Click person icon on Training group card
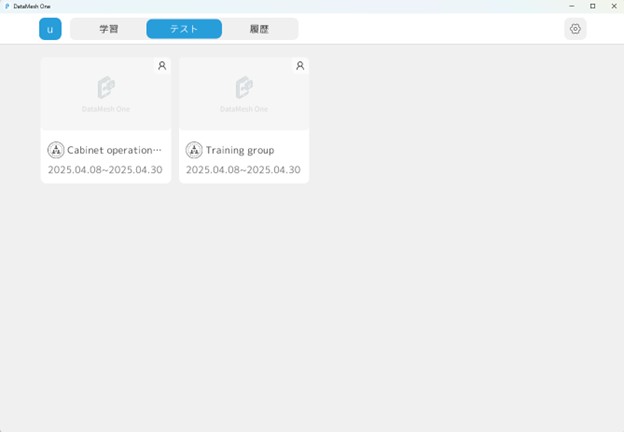The height and width of the screenshot is (432, 624). click(x=300, y=66)
